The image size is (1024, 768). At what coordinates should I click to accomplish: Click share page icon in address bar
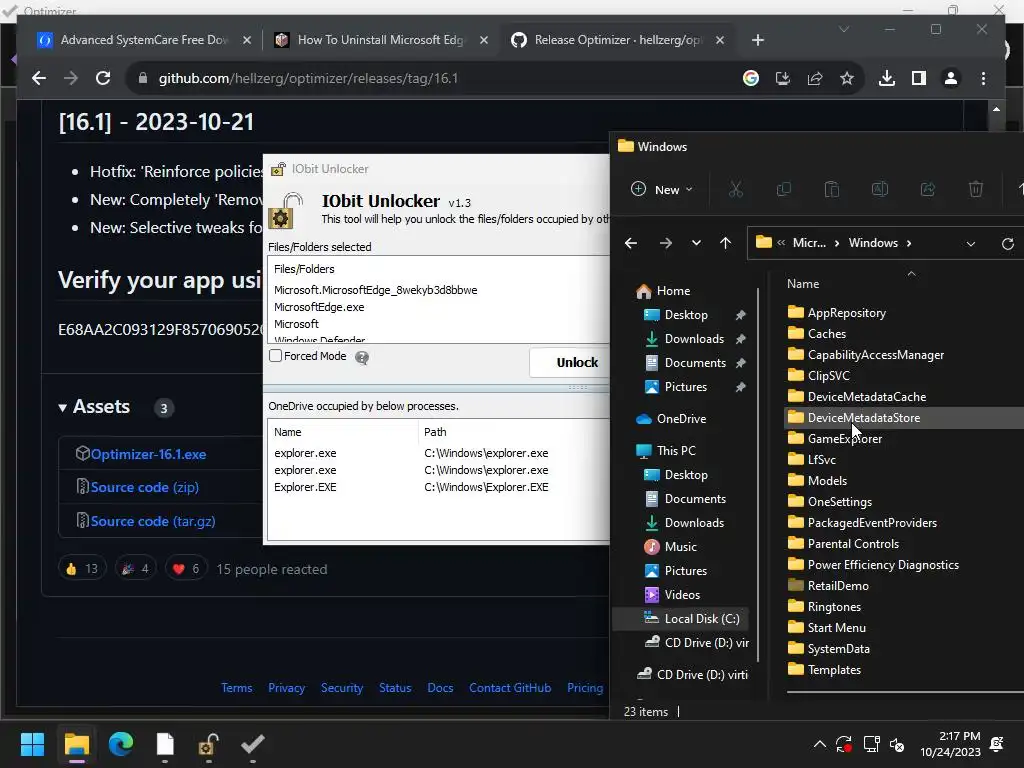point(815,78)
